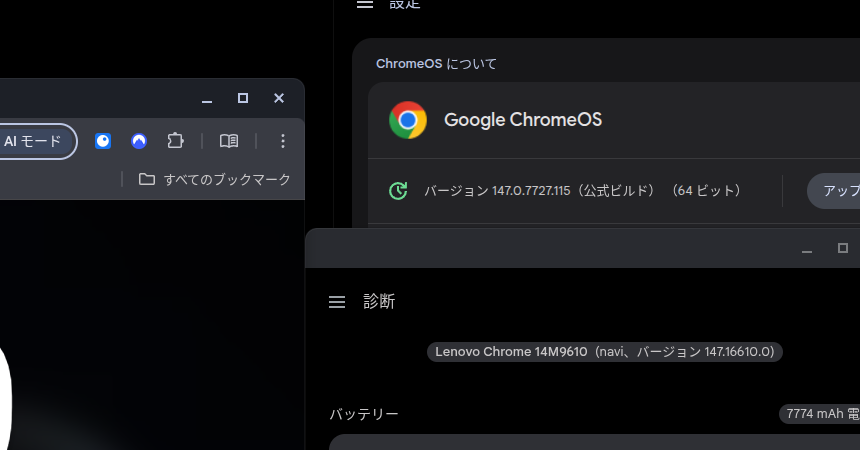Open the blue circle extension icon in Chrome
Screen dimensions: 860x450
click(103, 141)
